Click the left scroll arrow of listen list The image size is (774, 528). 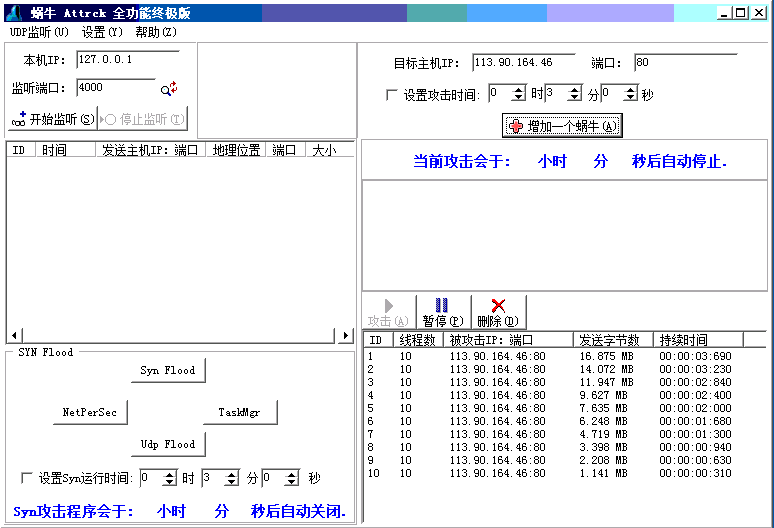click(x=14, y=336)
